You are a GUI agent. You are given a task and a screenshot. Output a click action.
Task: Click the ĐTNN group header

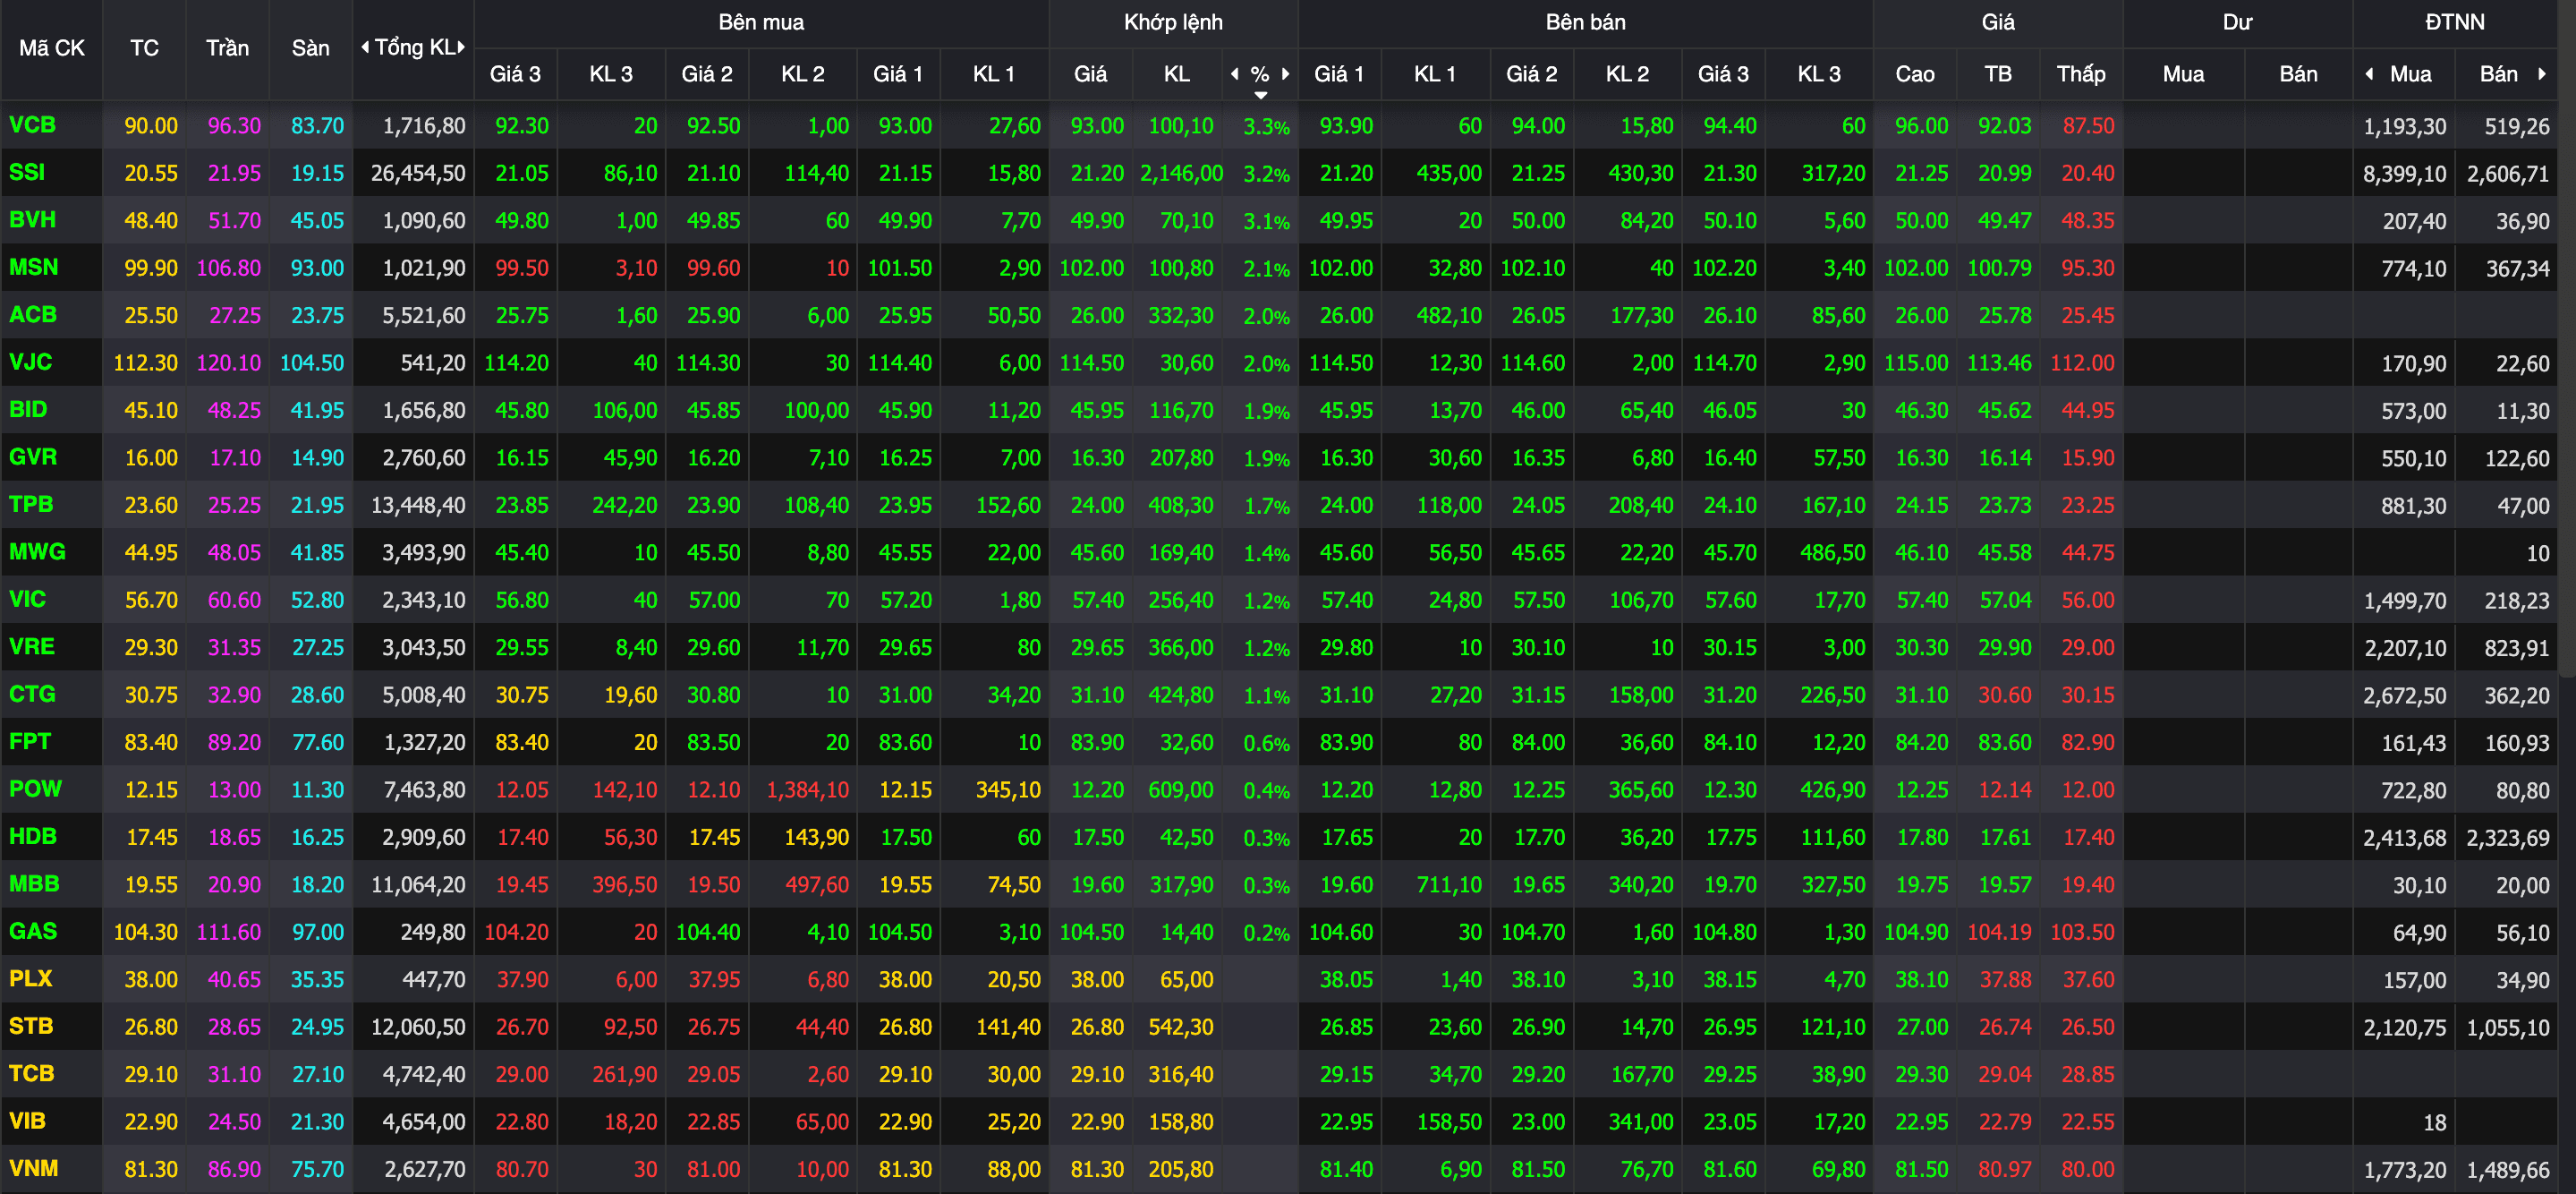point(2454,22)
